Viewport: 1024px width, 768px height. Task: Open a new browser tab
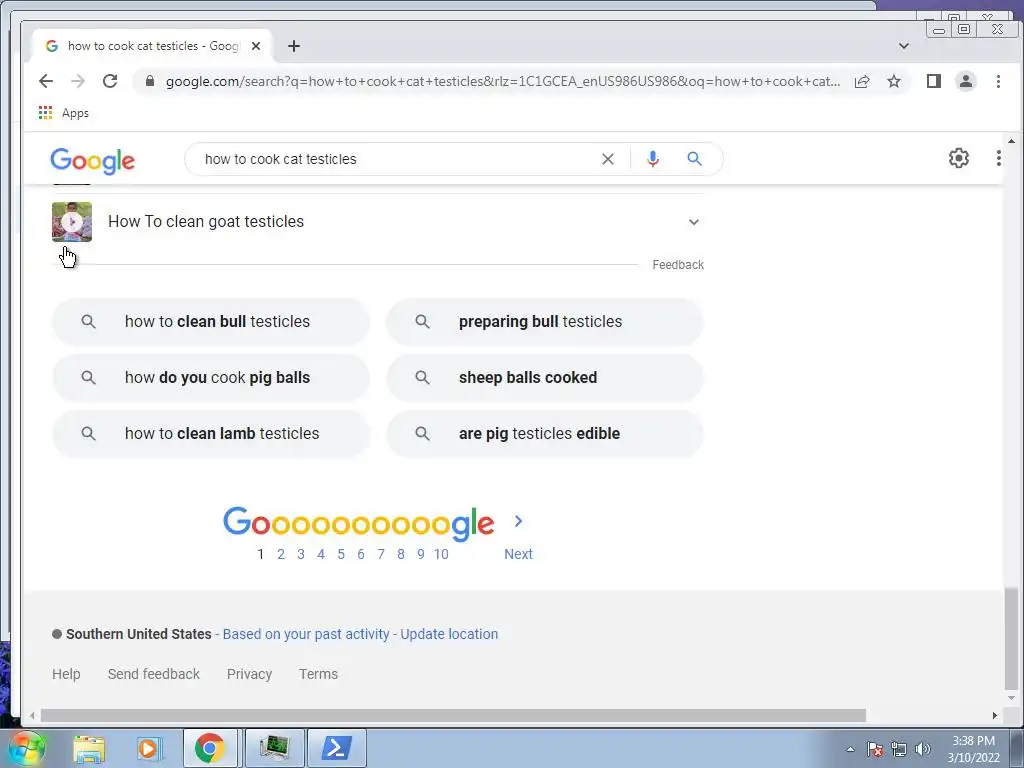tap(294, 46)
